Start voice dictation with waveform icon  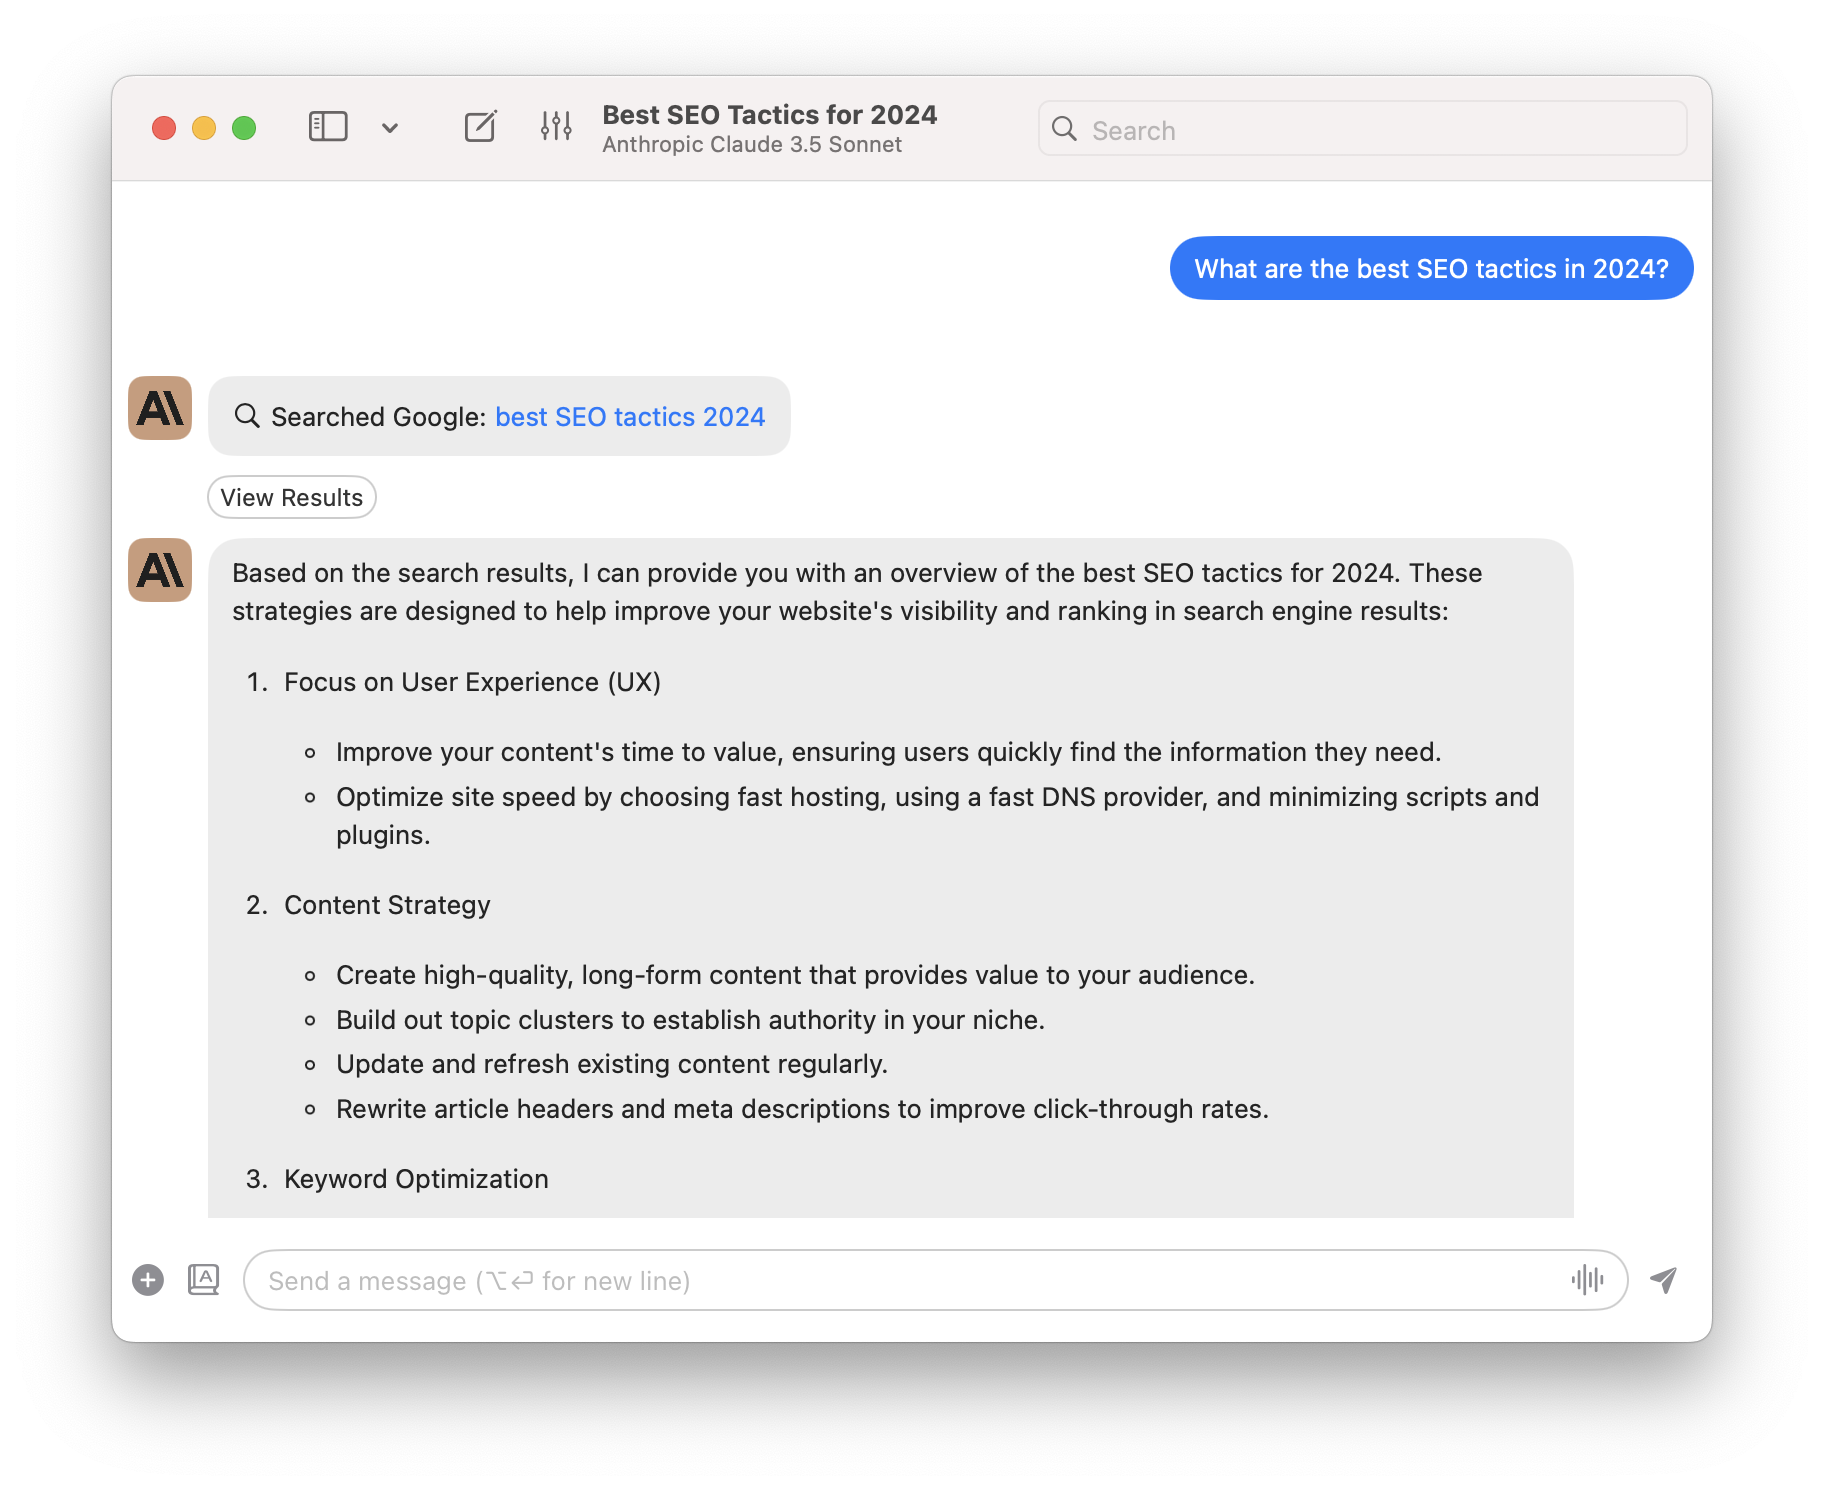click(1587, 1280)
